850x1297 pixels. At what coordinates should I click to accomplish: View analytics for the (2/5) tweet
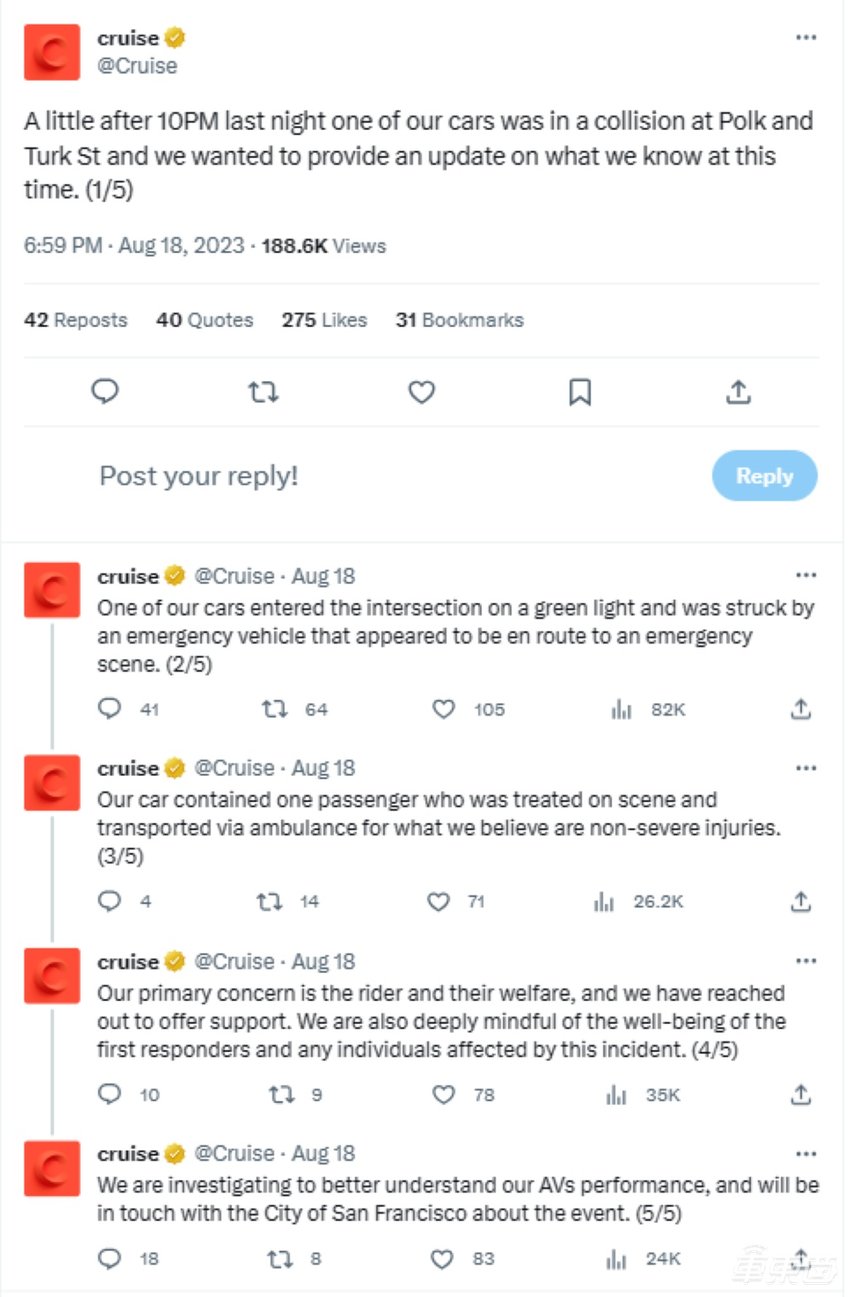click(x=621, y=708)
